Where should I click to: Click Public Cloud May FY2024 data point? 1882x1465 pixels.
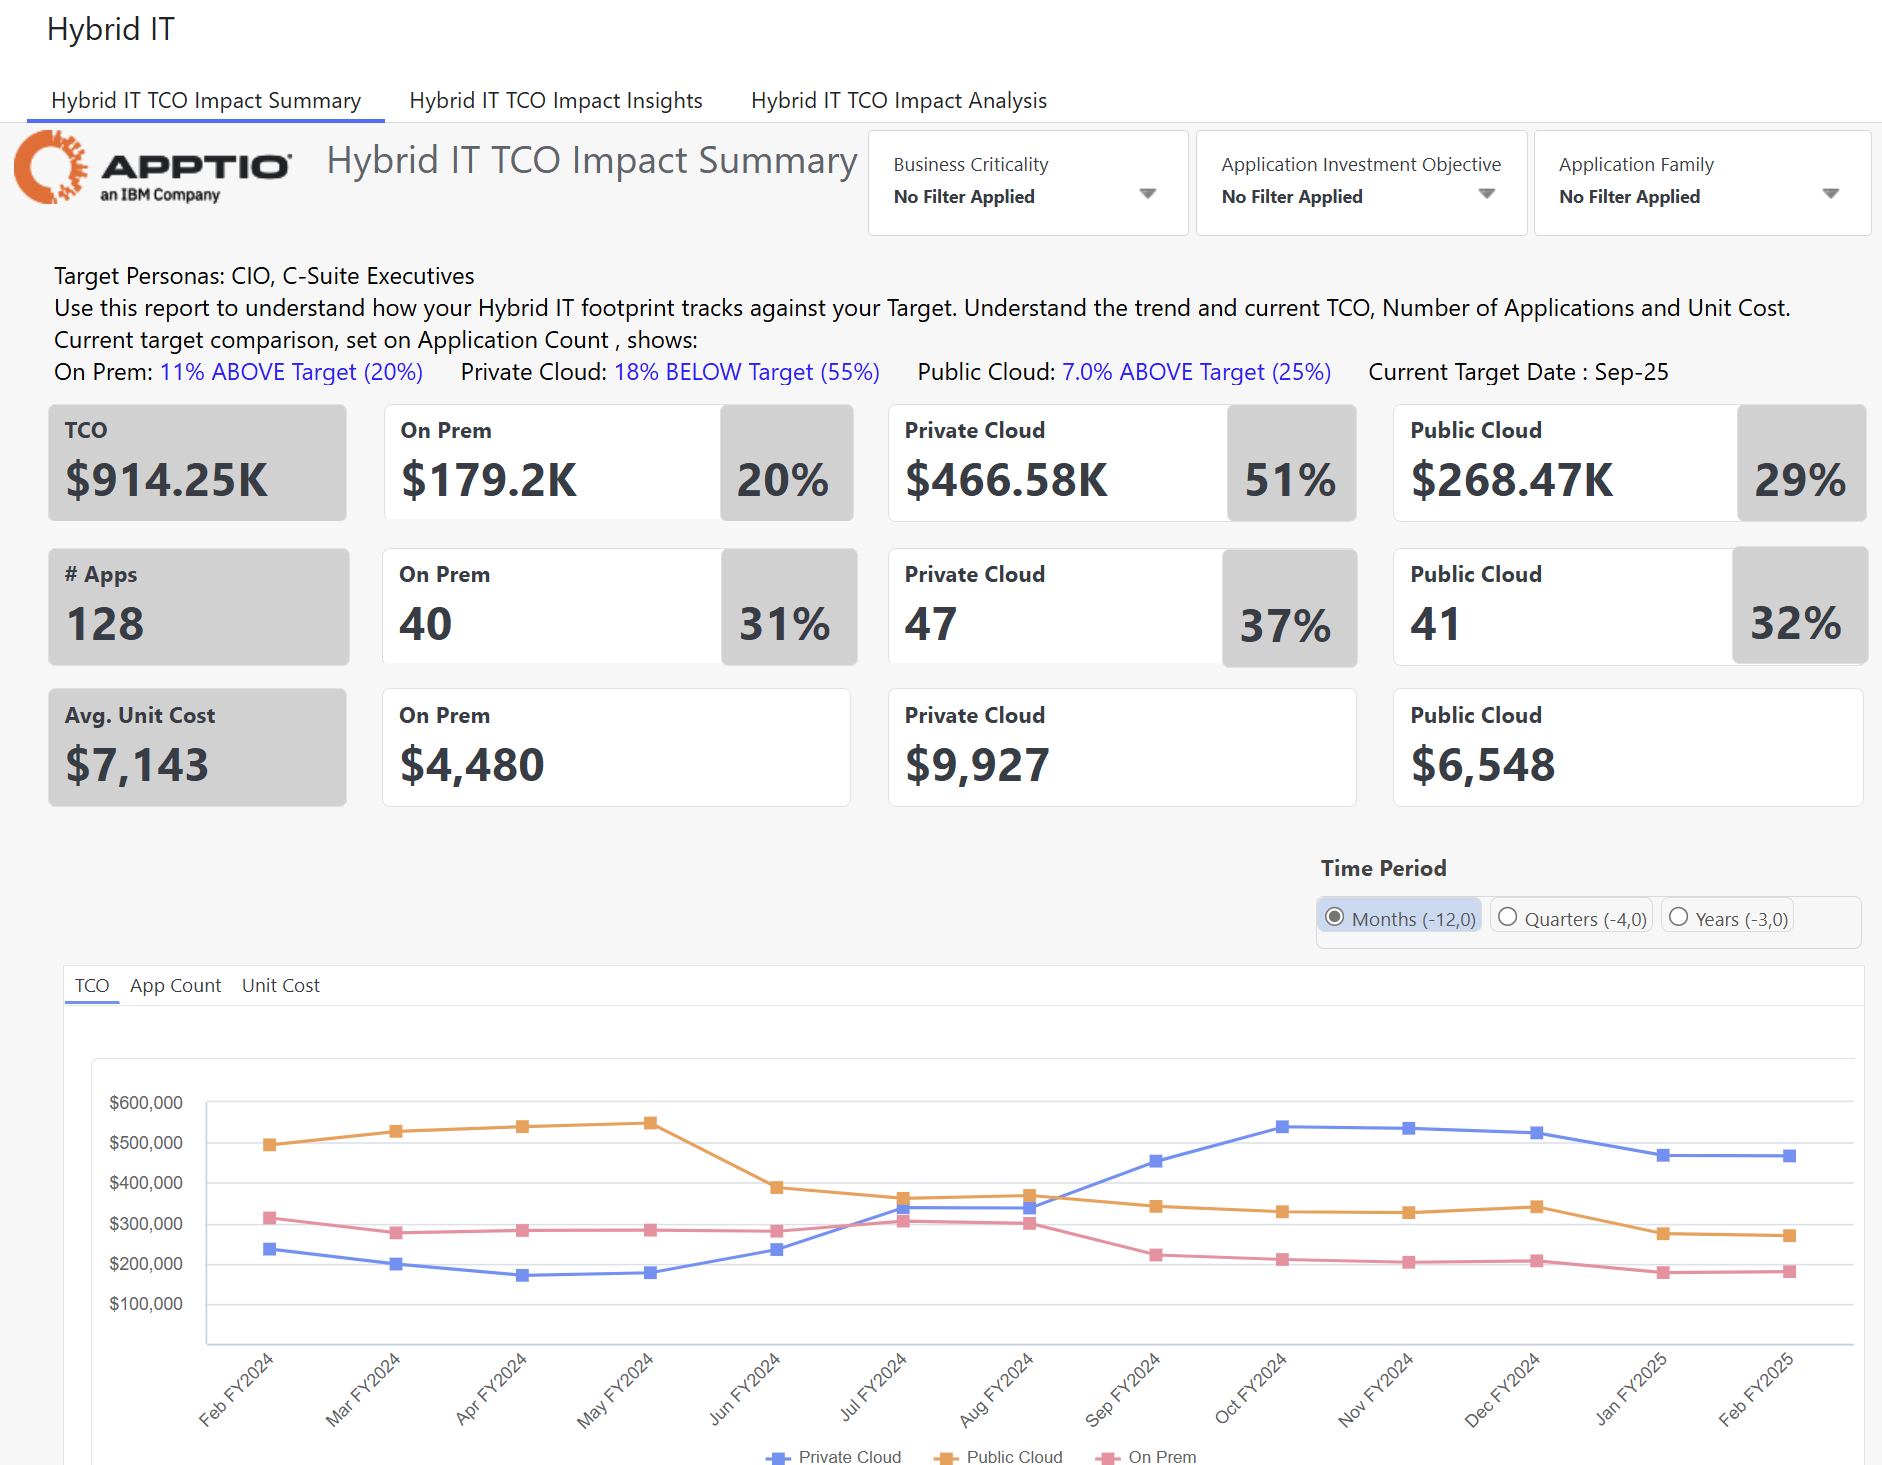pyautogui.click(x=650, y=1123)
